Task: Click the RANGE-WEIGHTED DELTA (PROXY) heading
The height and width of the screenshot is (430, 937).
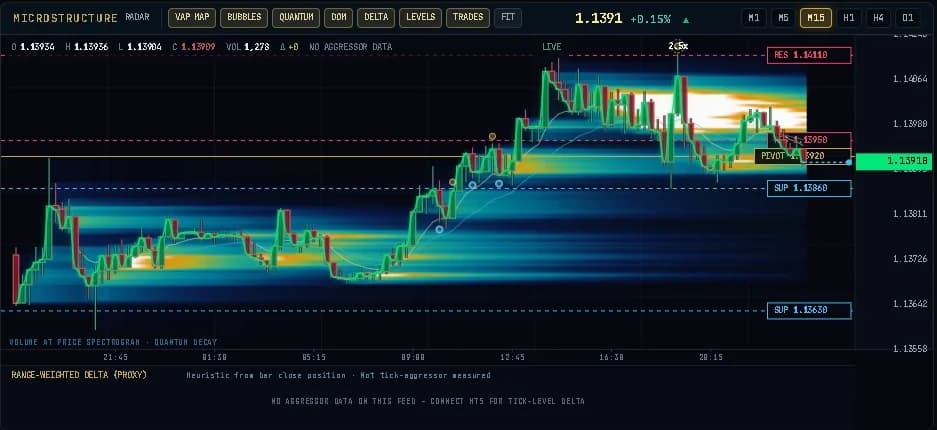Action: (79, 374)
